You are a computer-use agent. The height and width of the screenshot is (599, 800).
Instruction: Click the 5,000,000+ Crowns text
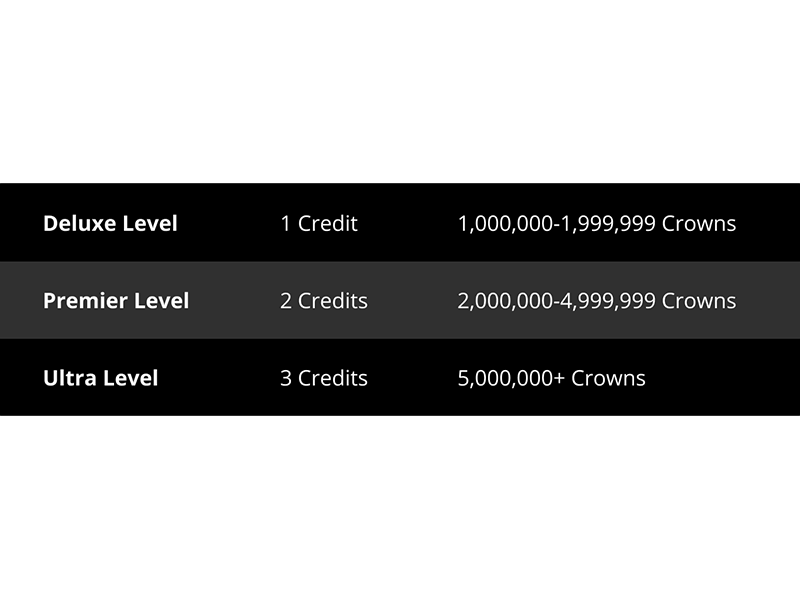coord(552,379)
